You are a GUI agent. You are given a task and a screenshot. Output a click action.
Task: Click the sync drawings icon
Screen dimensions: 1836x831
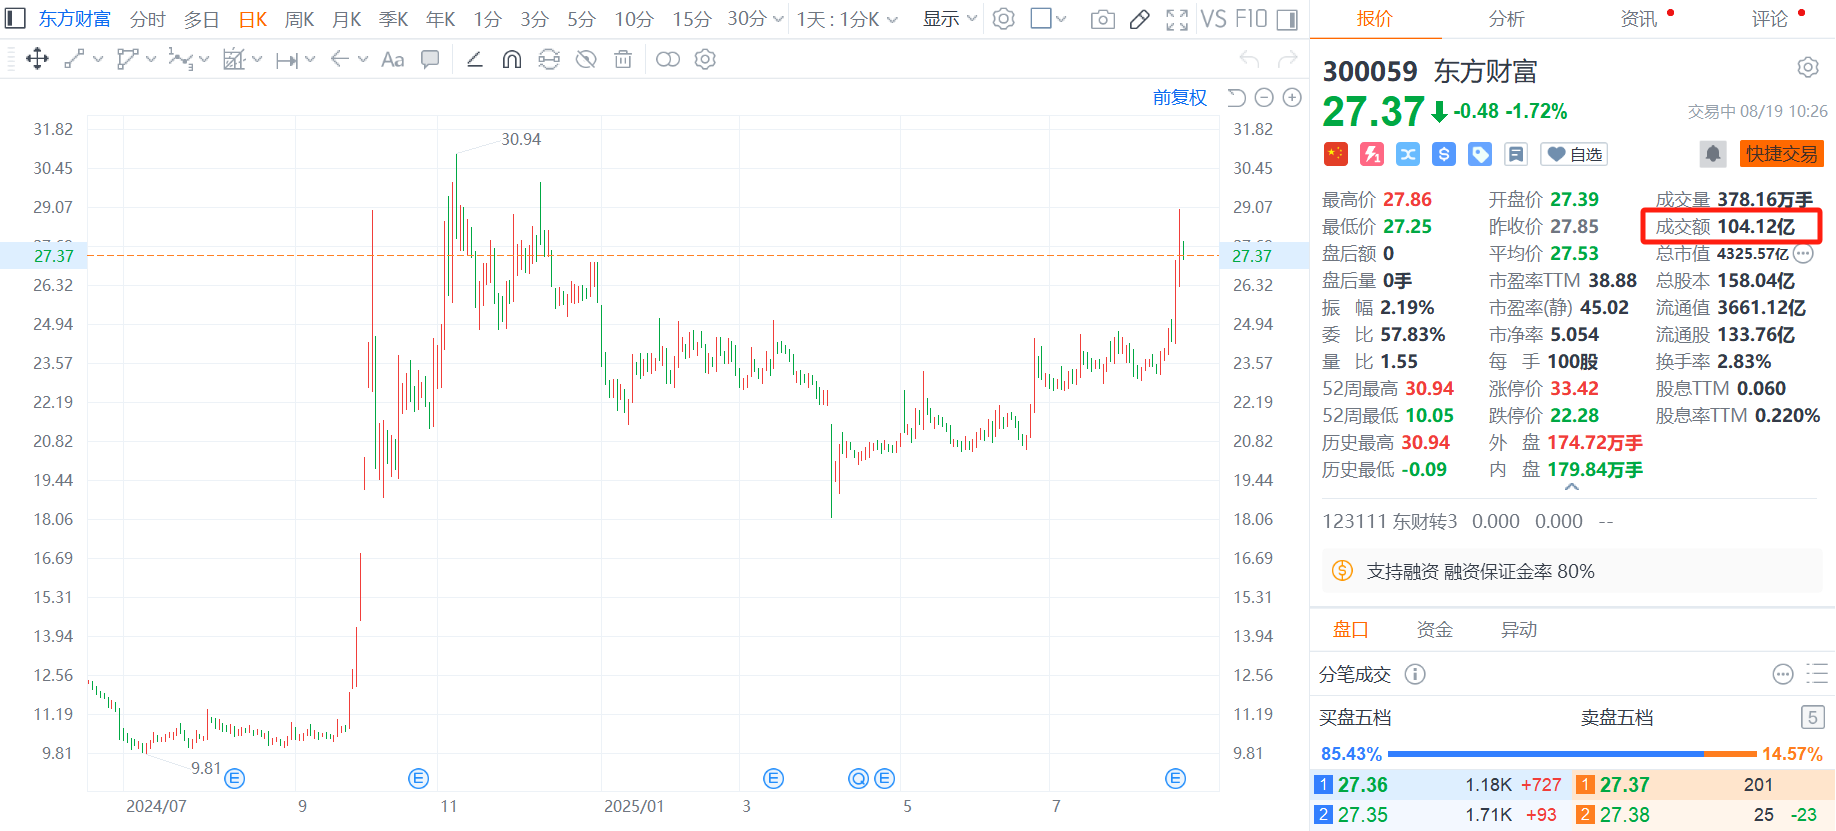click(549, 59)
